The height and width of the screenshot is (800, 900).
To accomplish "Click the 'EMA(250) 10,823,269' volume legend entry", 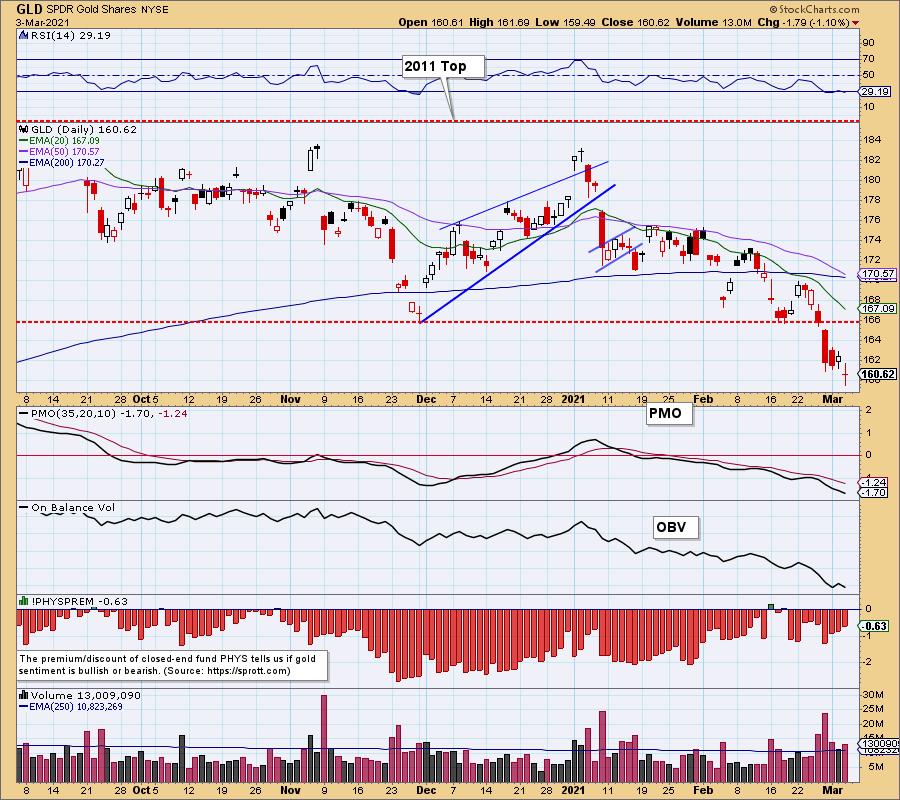I will click(71, 706).
